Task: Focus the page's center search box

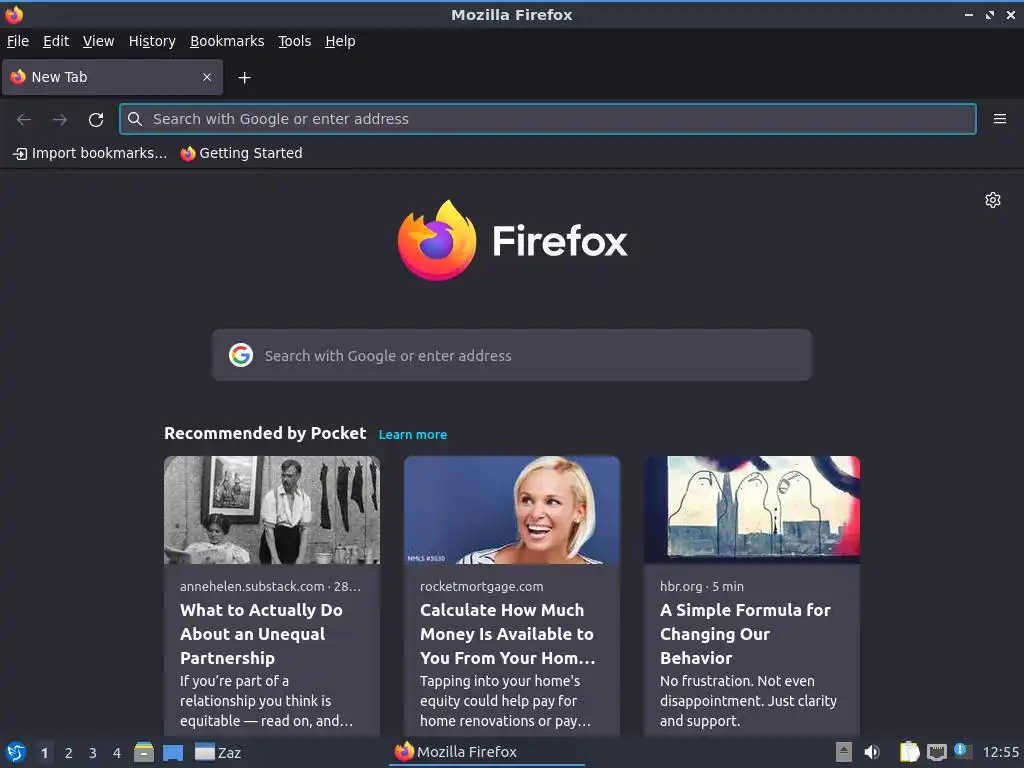Action: [x=511, y=355]
